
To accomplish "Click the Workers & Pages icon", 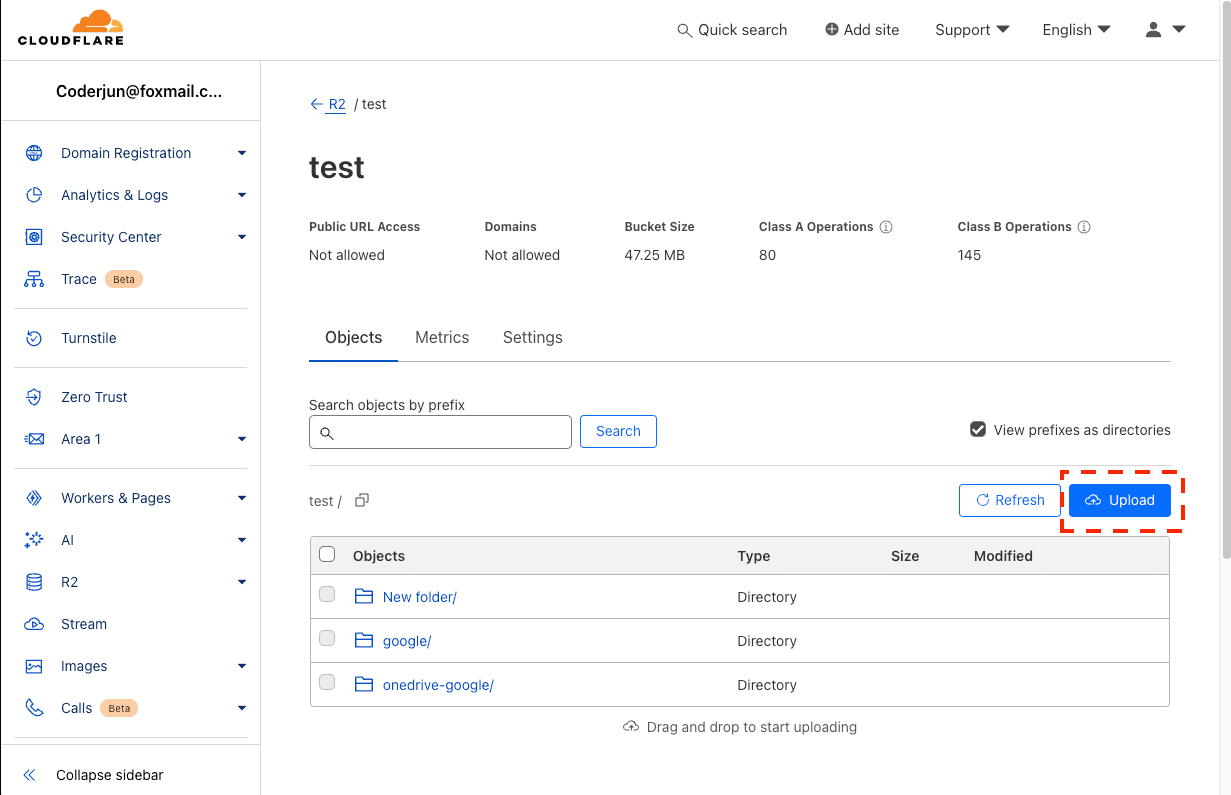I will point(34,498).
